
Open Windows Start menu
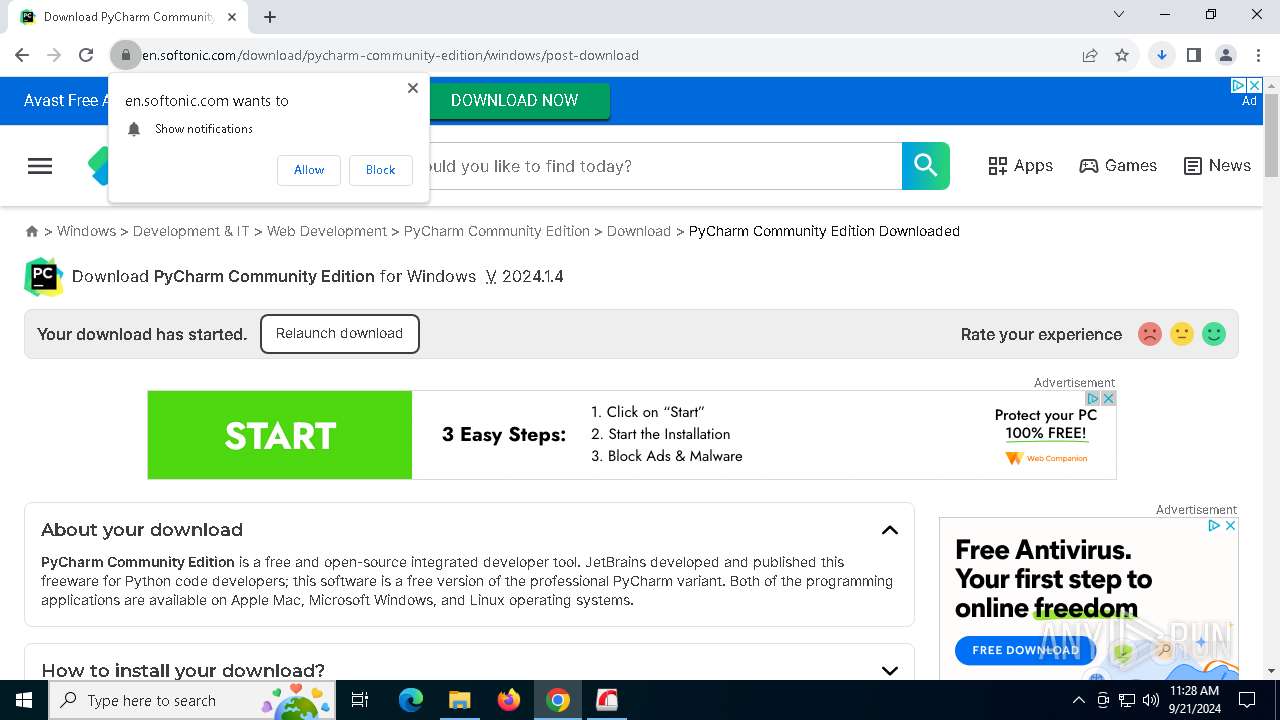[x=24, y=700]
